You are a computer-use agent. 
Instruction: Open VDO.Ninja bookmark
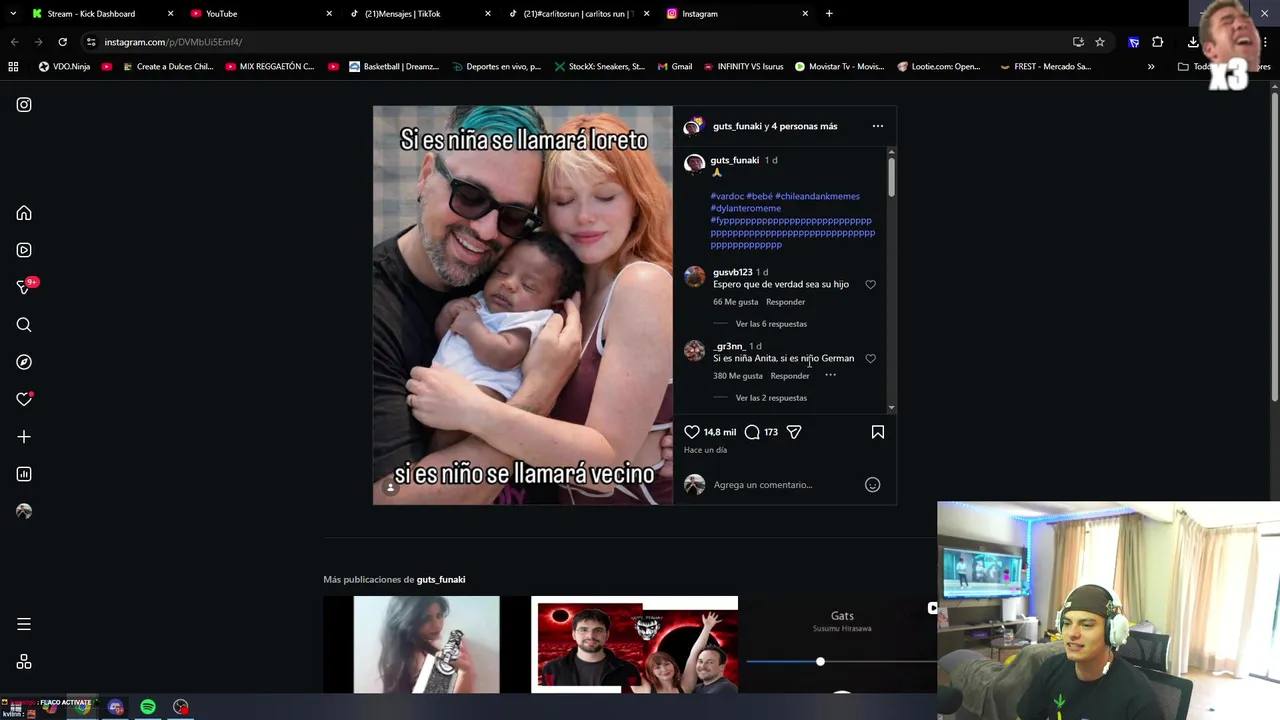pos(64,67)
